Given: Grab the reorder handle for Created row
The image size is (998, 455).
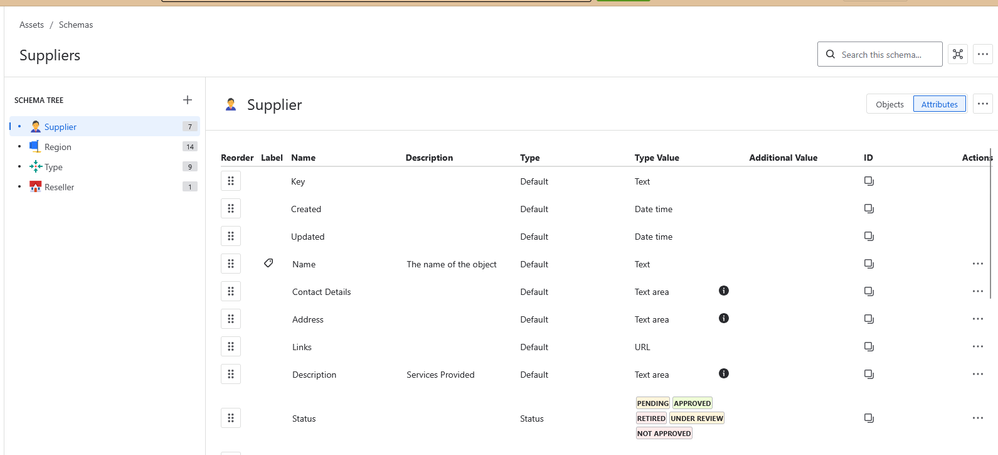Looking at the screenshot, I should pyautogui.click(x=230, y=208).
